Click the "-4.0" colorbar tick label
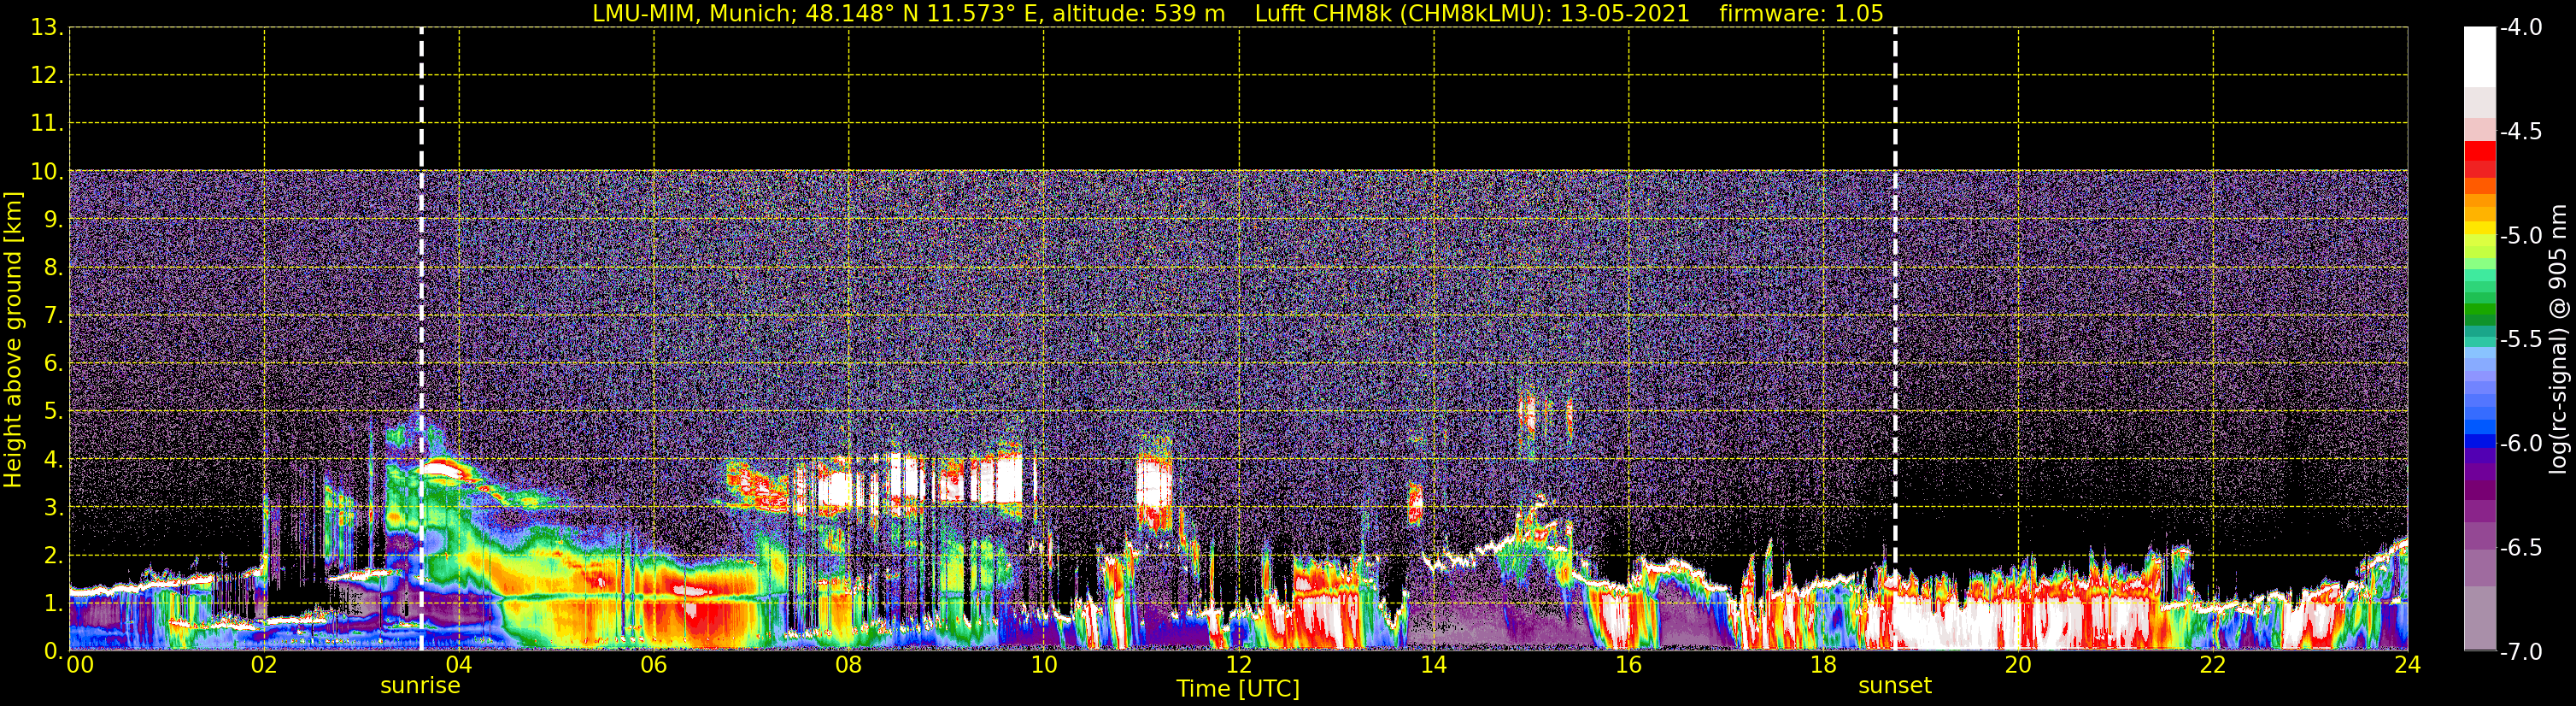This screenshot has height=706, width=2576. pos(2521,28)
